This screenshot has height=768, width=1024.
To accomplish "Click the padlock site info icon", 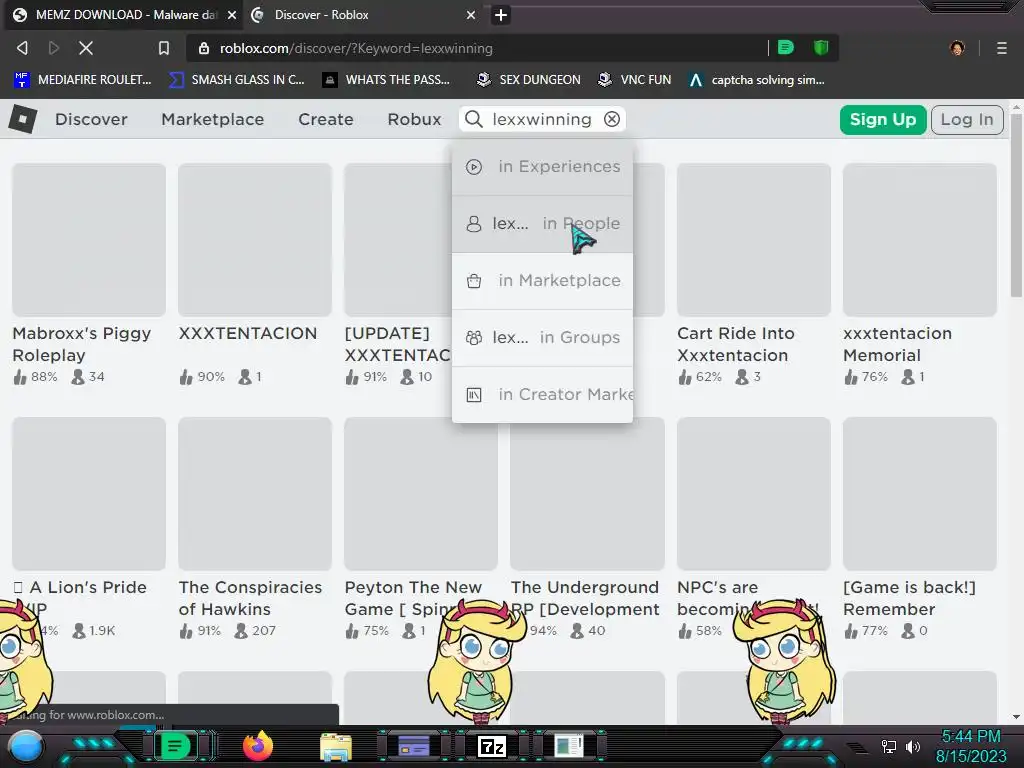I will coord(204,48).
